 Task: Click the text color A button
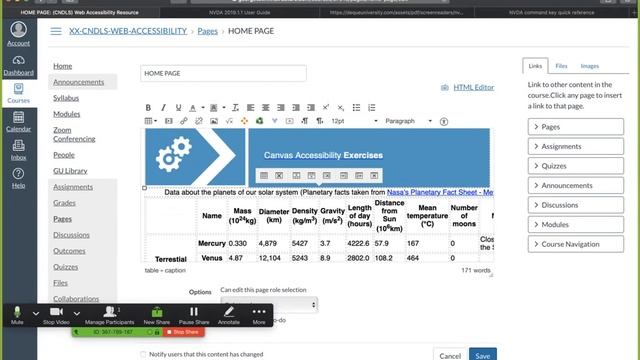tap(193, 108)
